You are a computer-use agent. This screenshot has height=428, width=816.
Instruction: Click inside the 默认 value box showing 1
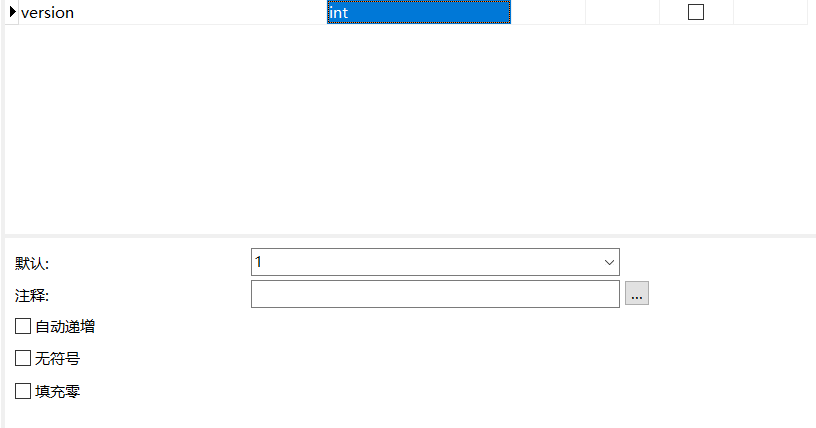pos(424,262)
